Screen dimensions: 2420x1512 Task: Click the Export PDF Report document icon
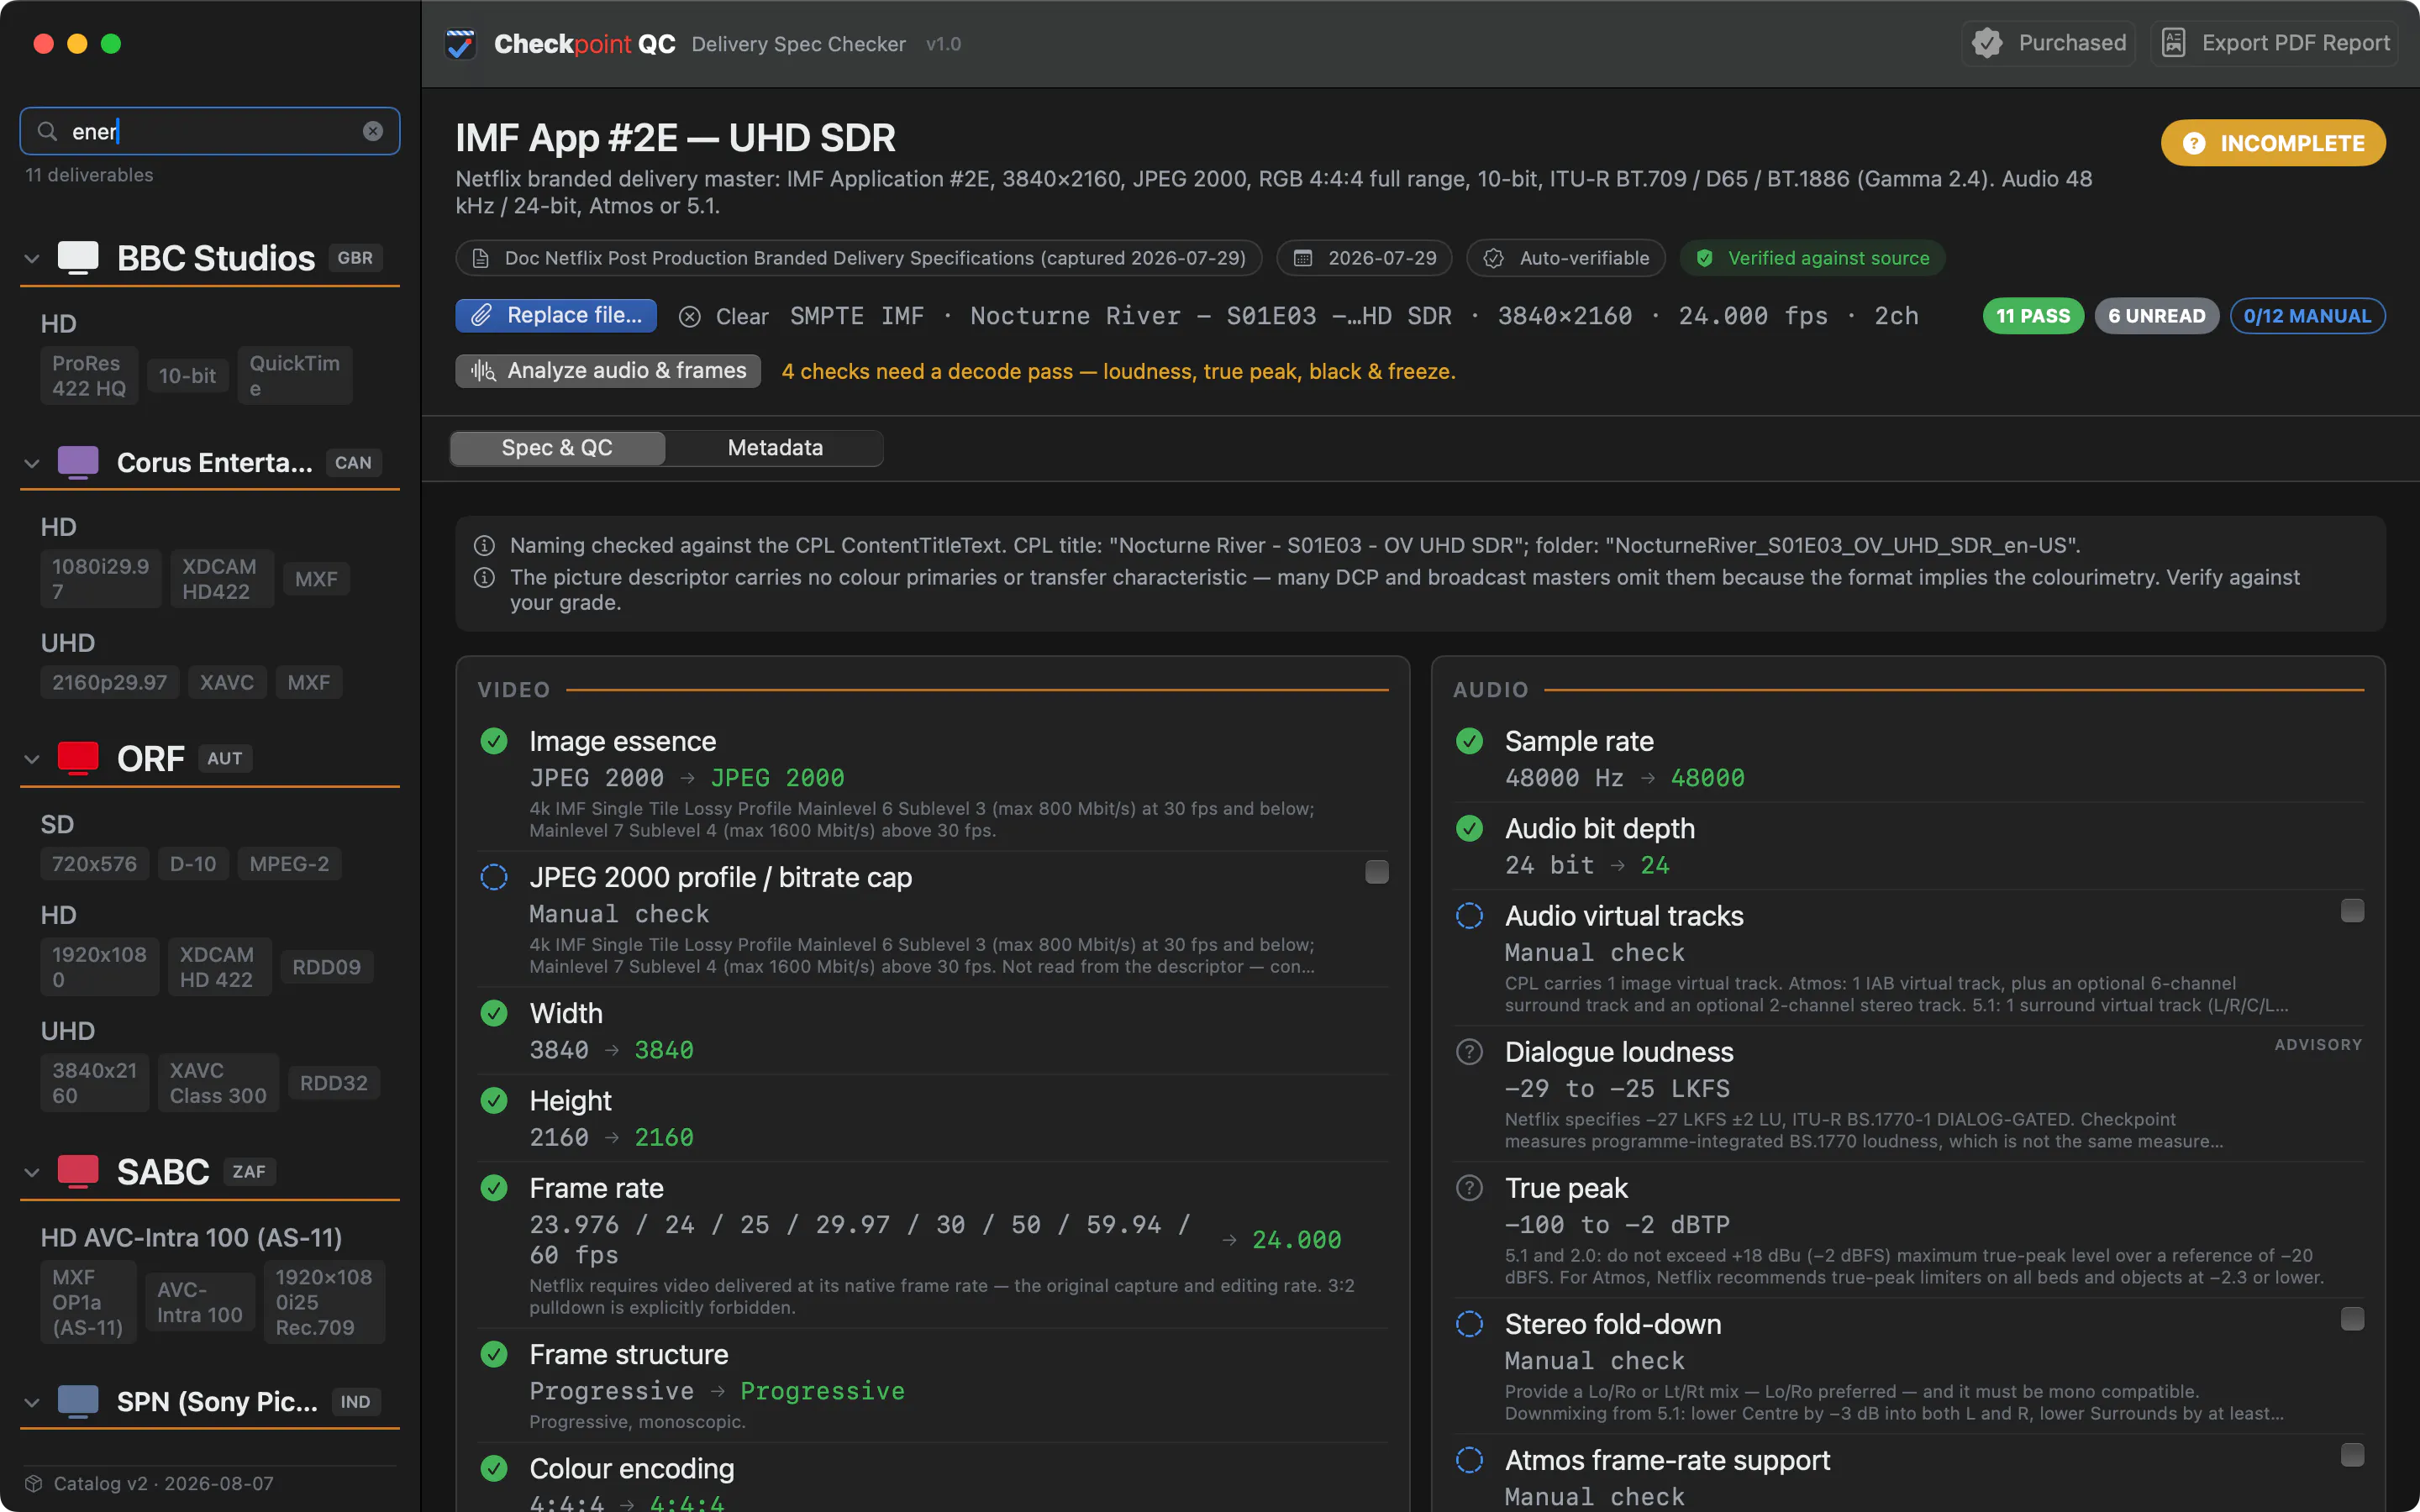[2173, 43]
